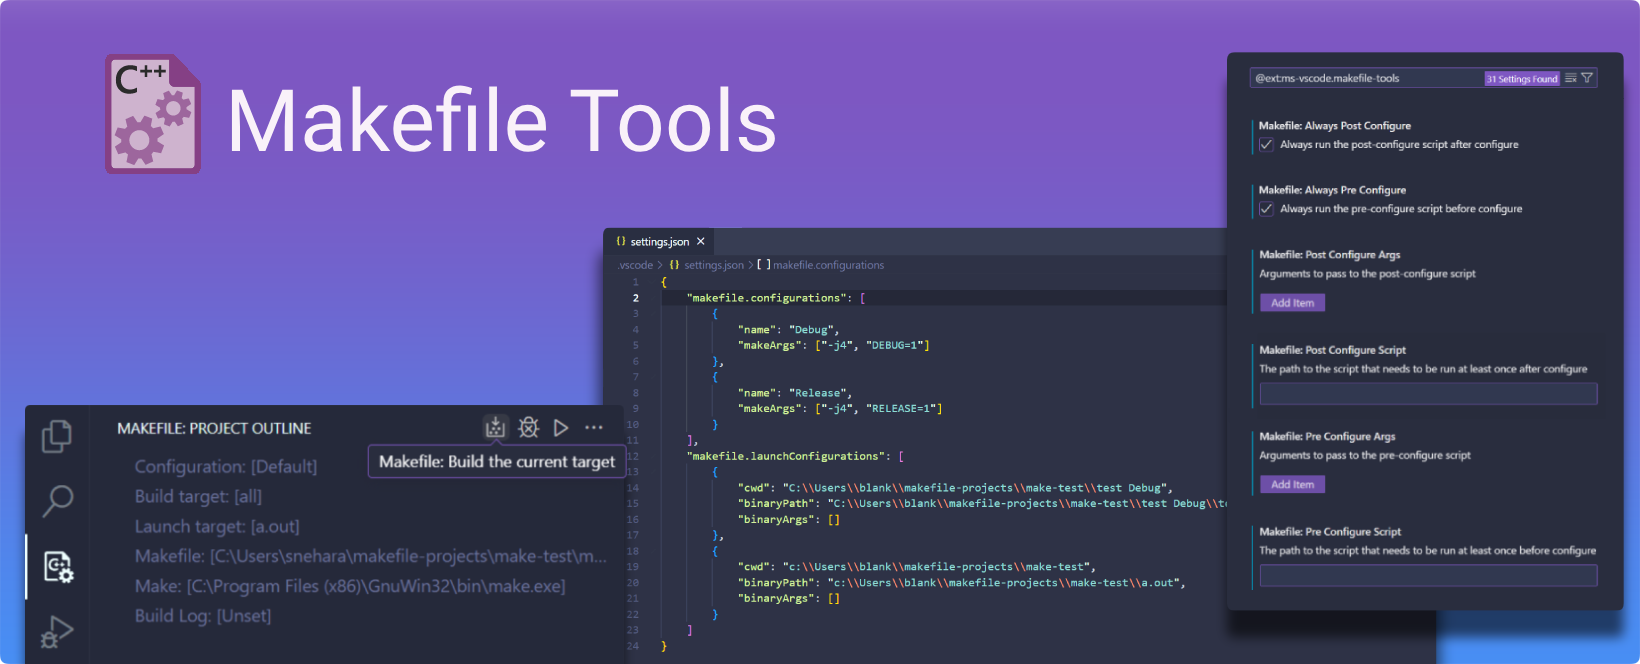The height and width of the screenshot is (664, 1640).
Task: Click Makefile: Pre Configure Args setting title
Action: coord(1327,436)
